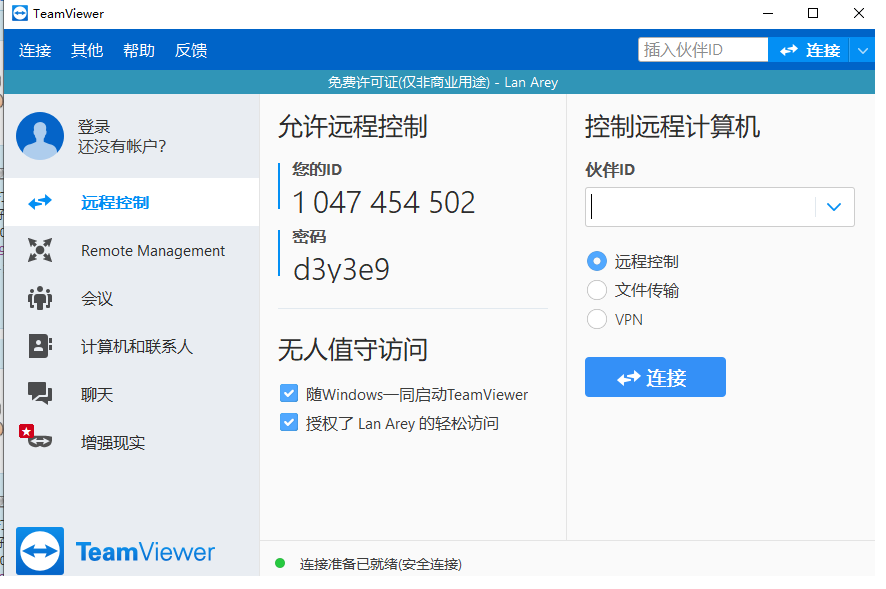Click the 无人值守访问 heading

tap(353, 349)
